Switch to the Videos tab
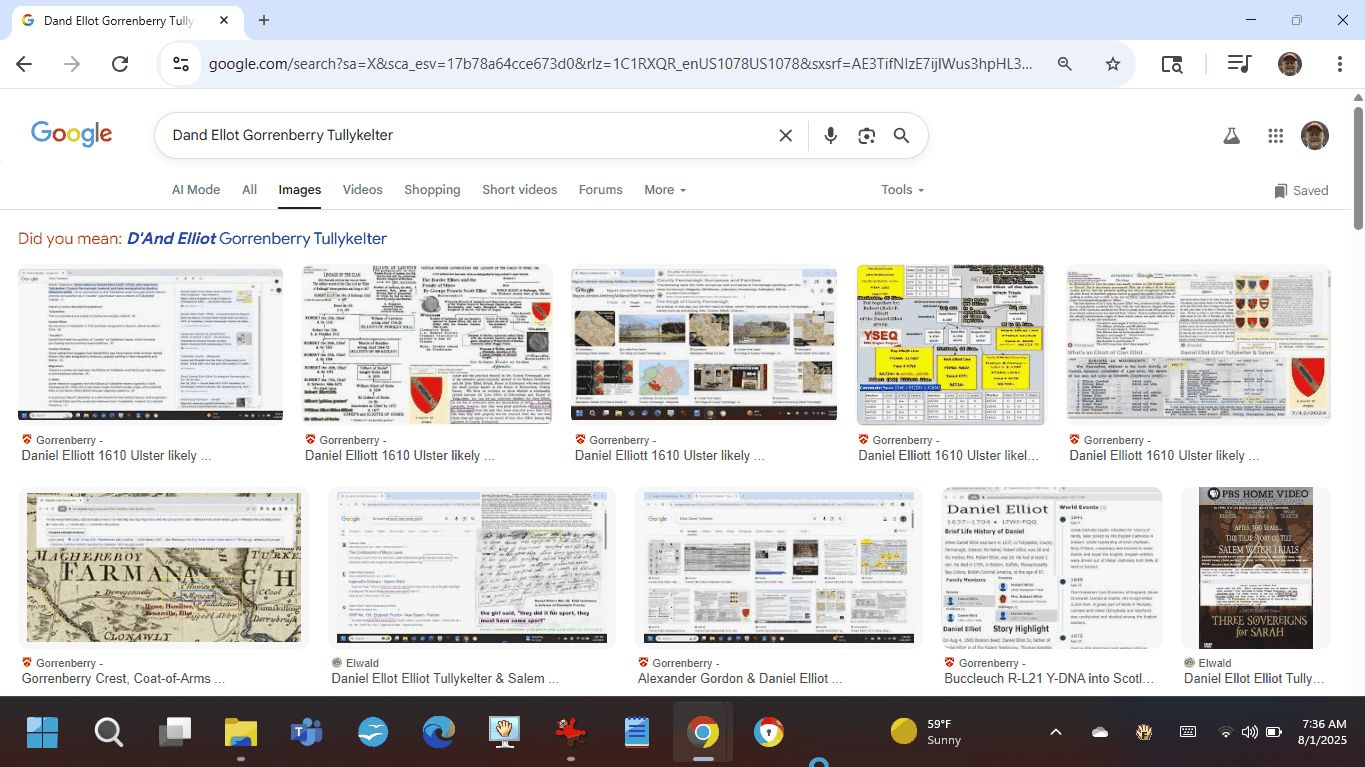1365x767 pixels. pos(362,190)
